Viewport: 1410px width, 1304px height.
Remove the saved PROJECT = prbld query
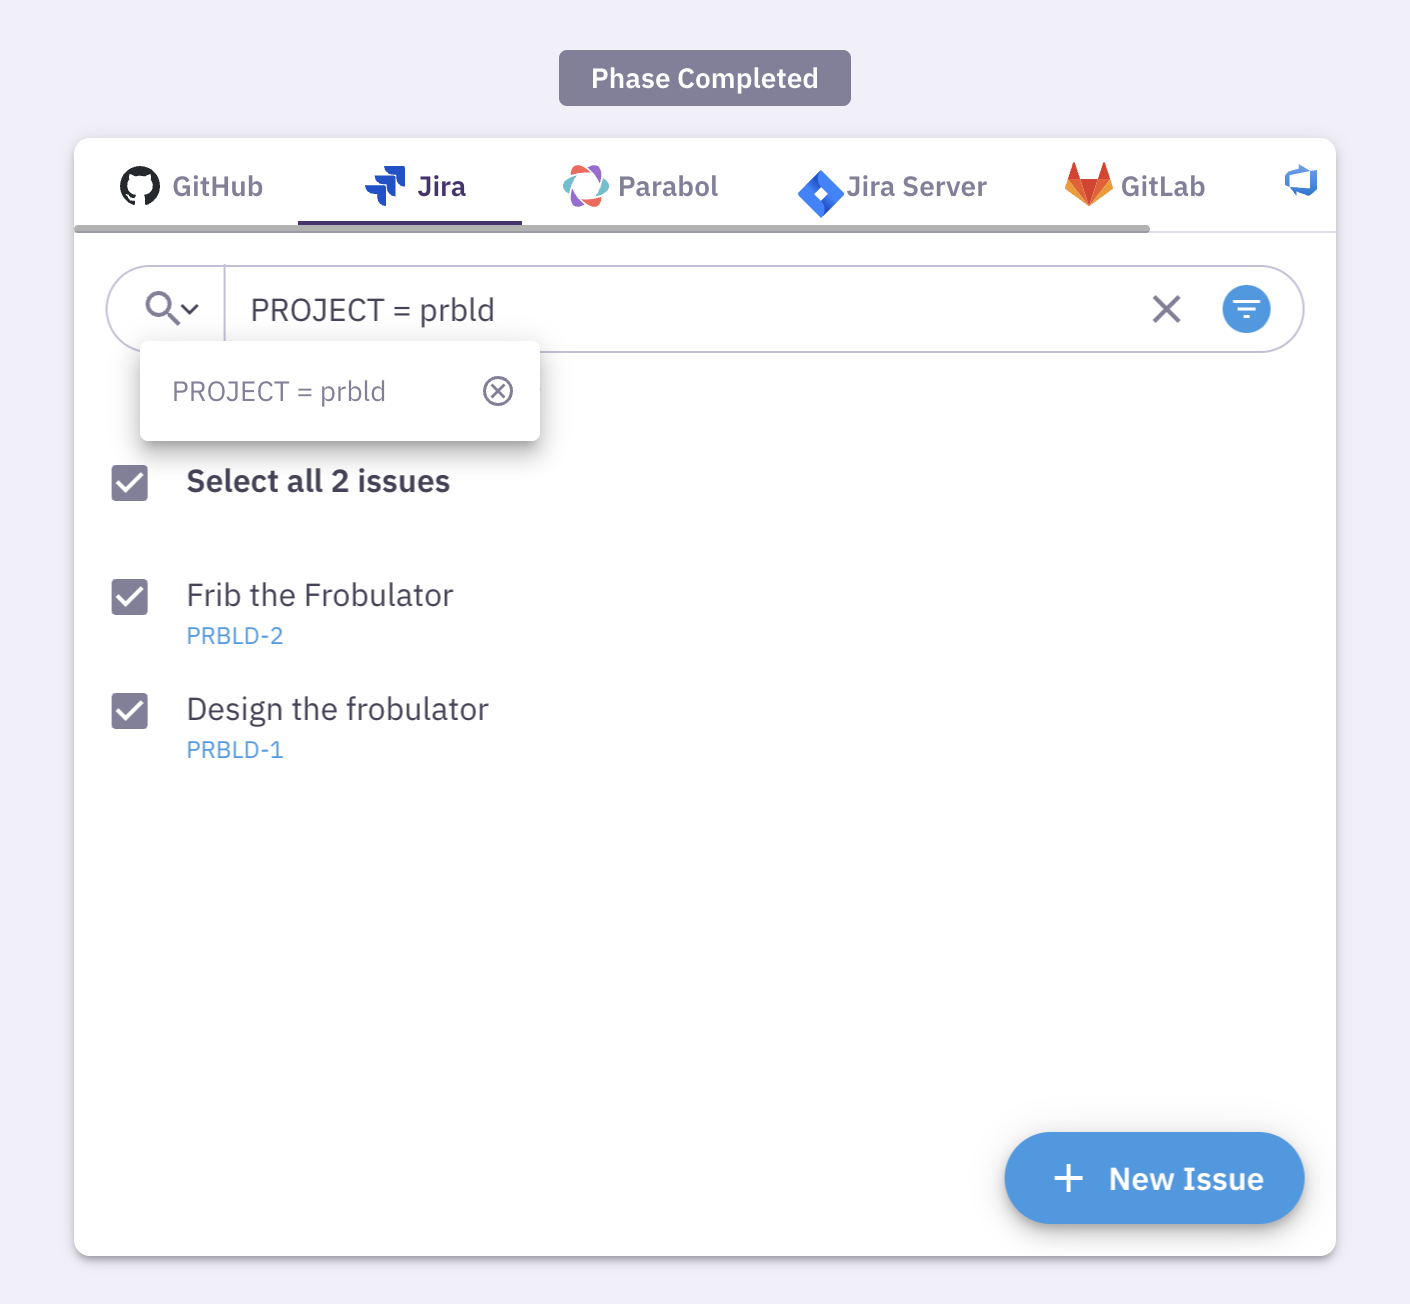[x=497, y=391]
